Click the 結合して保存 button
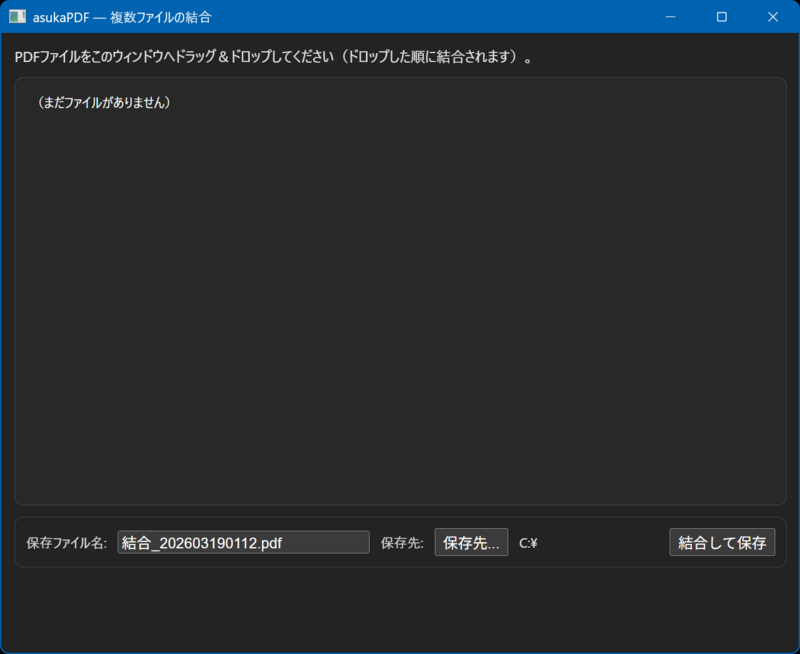The image size is (800, 654). coord(721,543)
